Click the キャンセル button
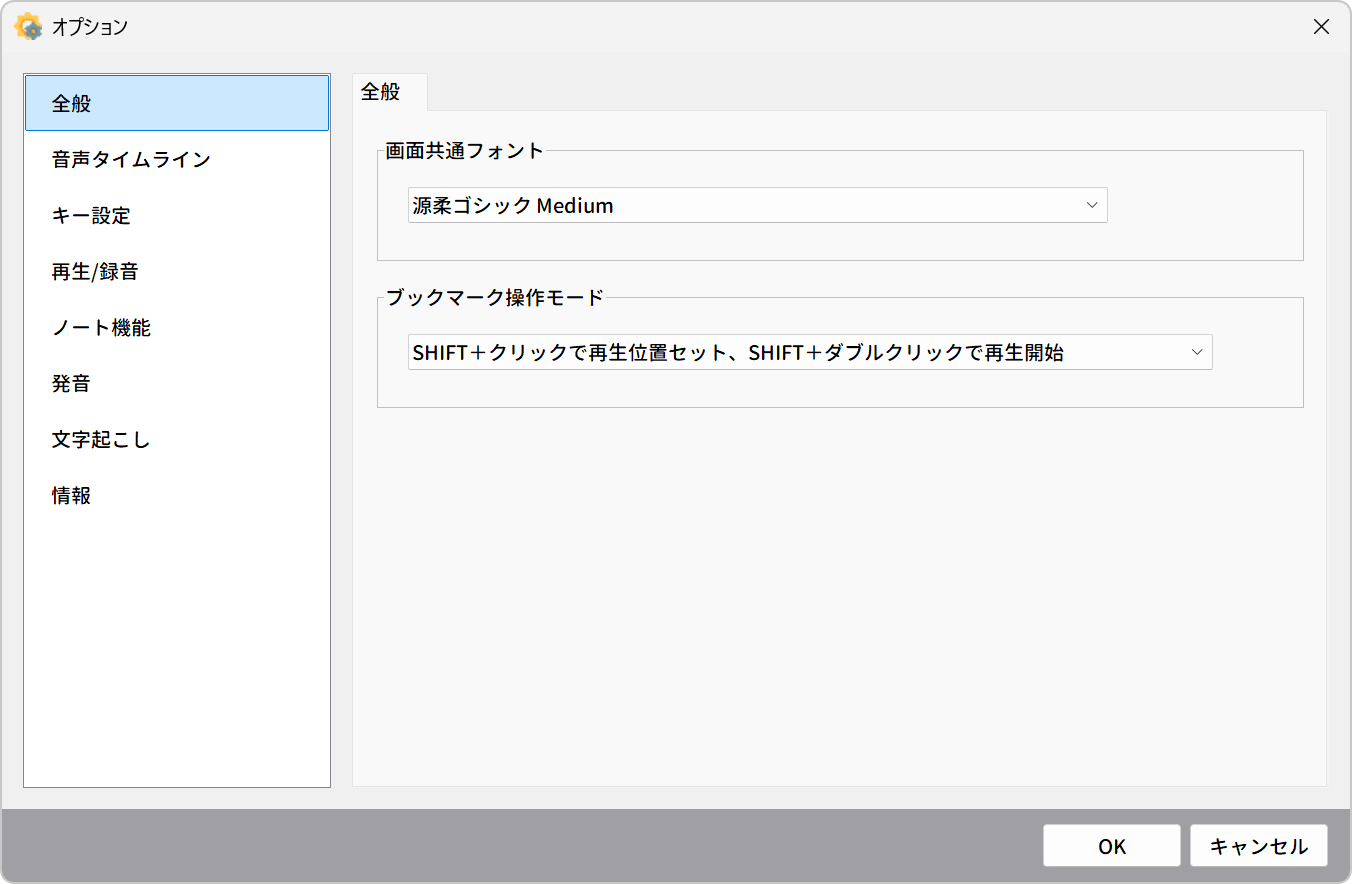The height and width of the screenshot is (884, 1352). 1259,846
